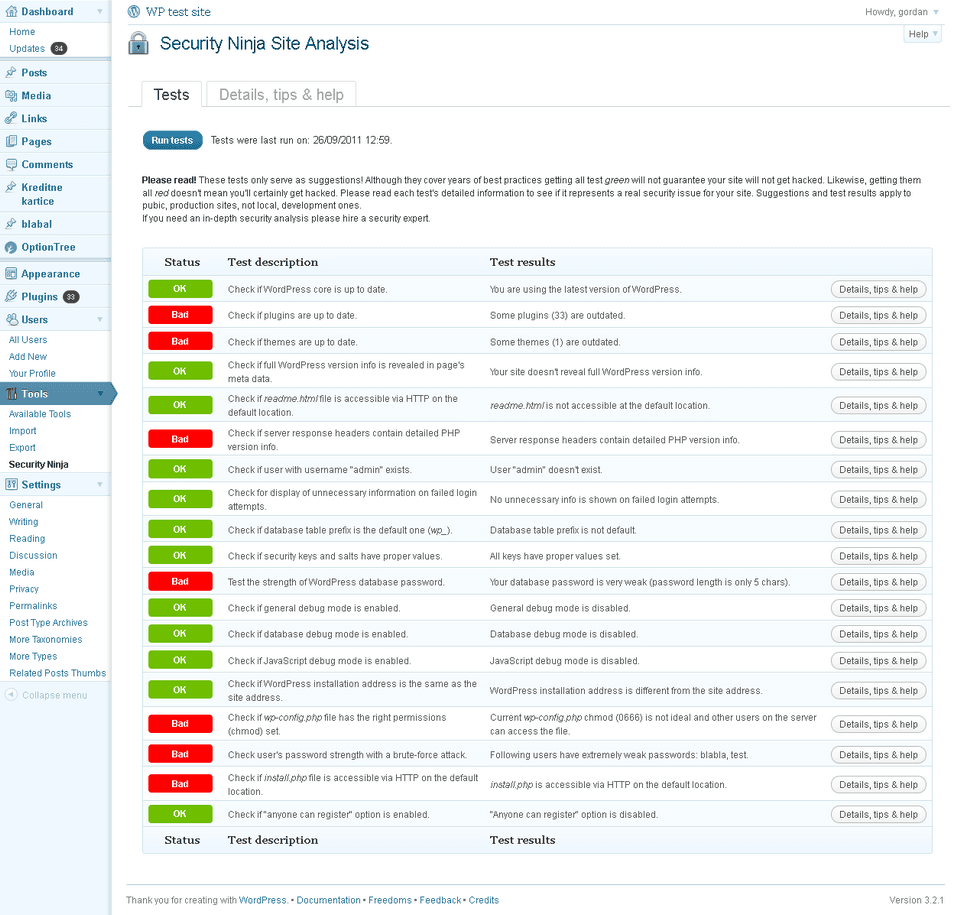Click the Bad status for brute-force password test
This screenshot has width=960, height=915.
click(x=180, y=754)
